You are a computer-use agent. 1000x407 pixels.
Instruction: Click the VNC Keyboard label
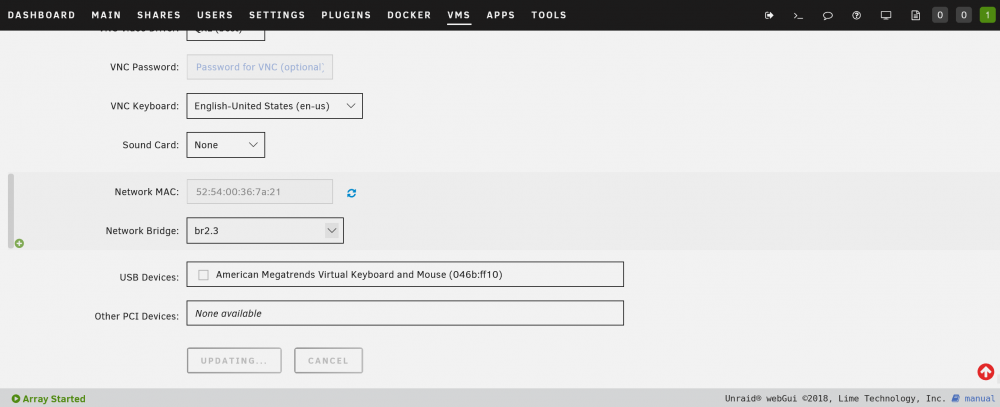(145, 106)
